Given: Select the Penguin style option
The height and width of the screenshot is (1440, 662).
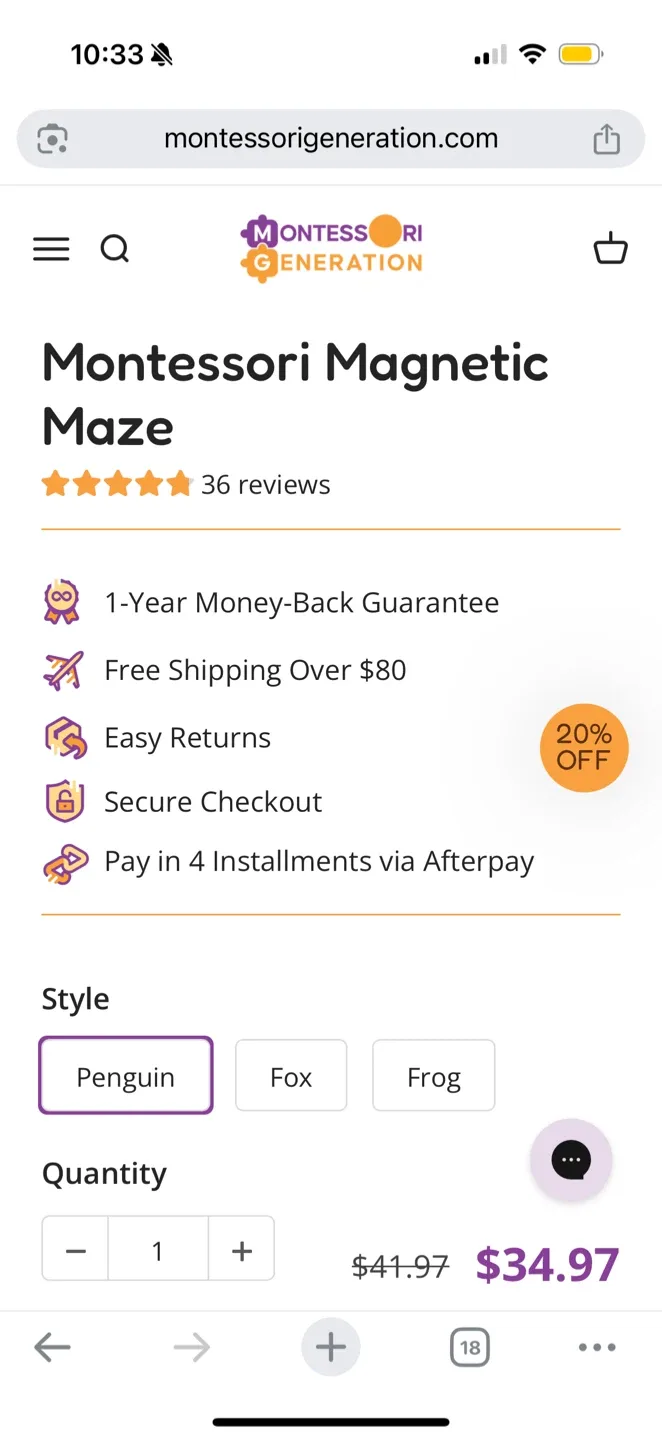Looking at the screenshot, I should pyautogui.click(x=126, y=1076).
